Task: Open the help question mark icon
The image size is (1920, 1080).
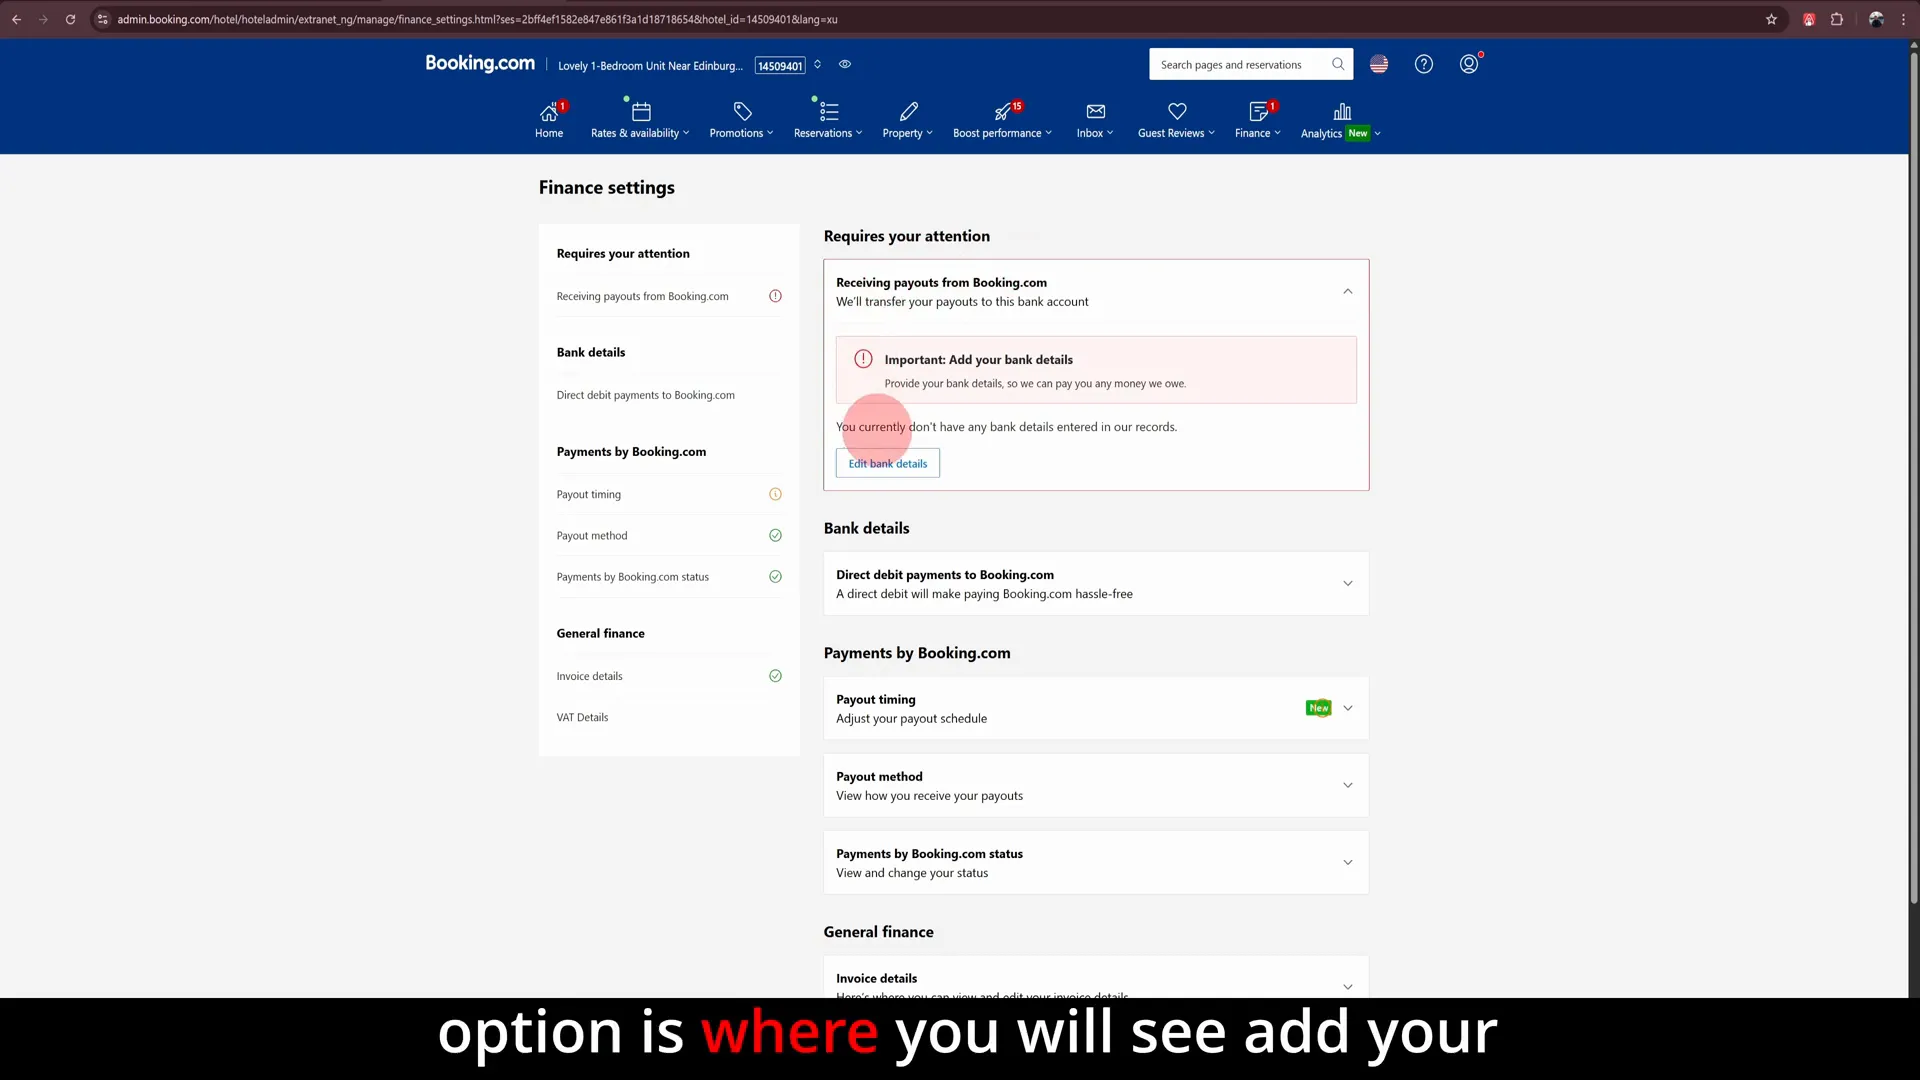Action: click(1424, 64)
